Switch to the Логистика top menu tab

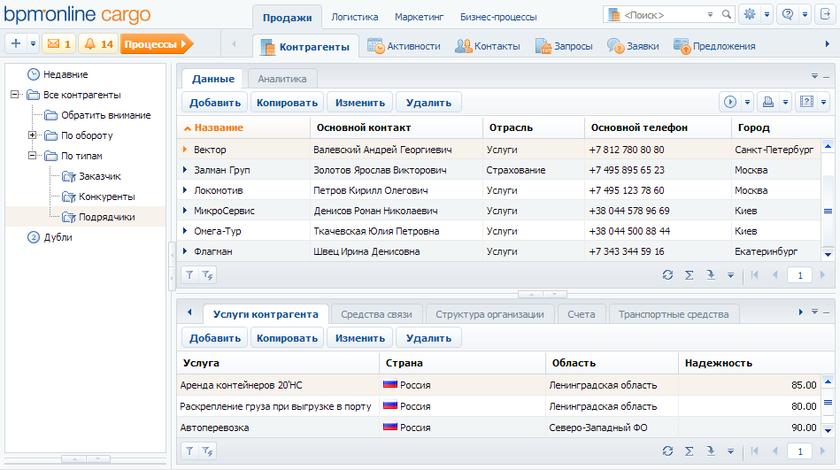(x=354, y=17)
